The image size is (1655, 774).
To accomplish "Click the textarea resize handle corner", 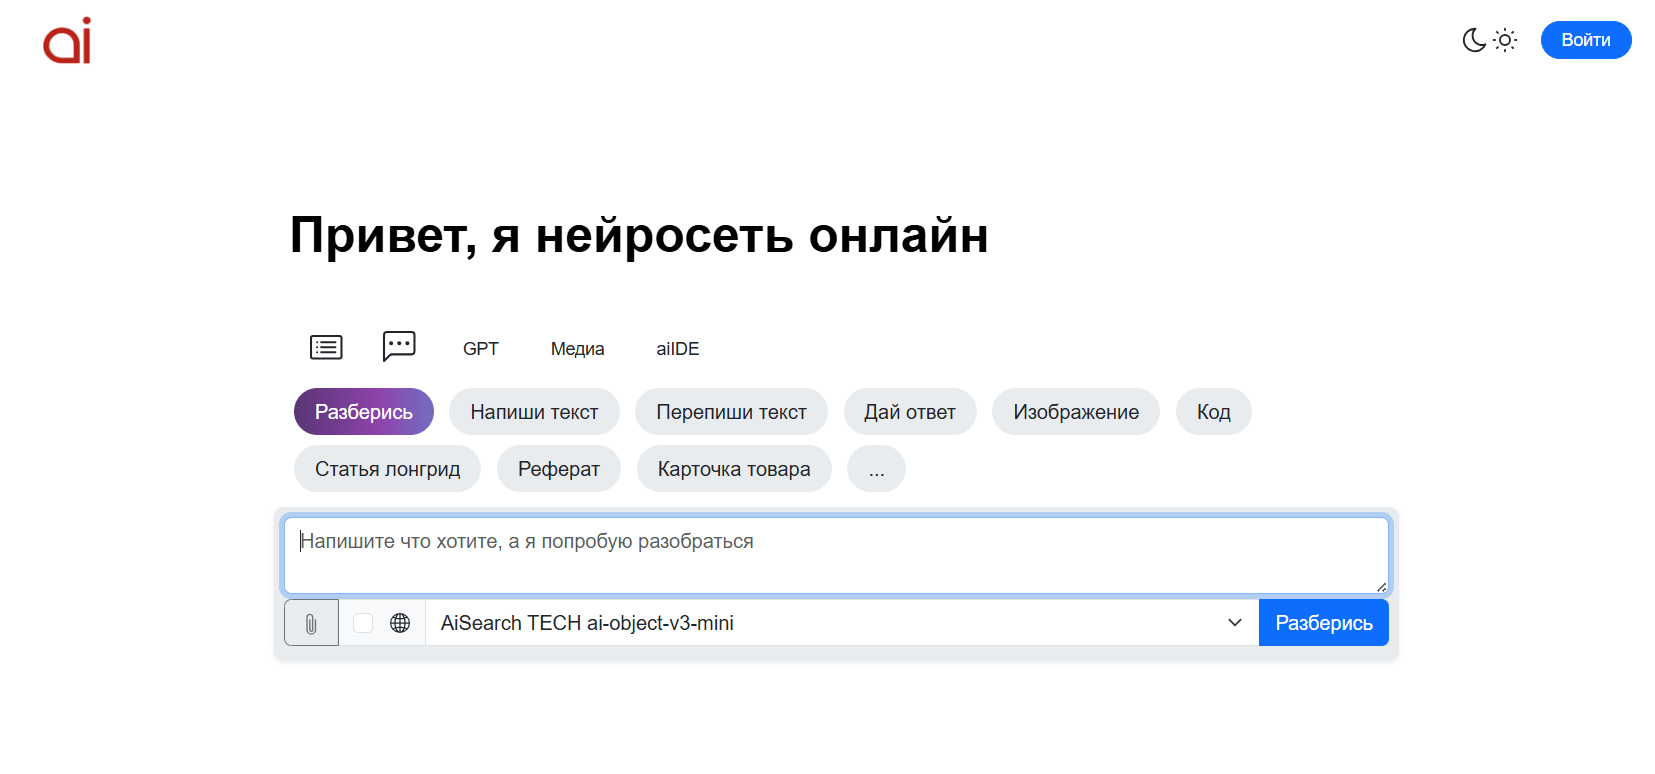I will tap(1382, 587).
